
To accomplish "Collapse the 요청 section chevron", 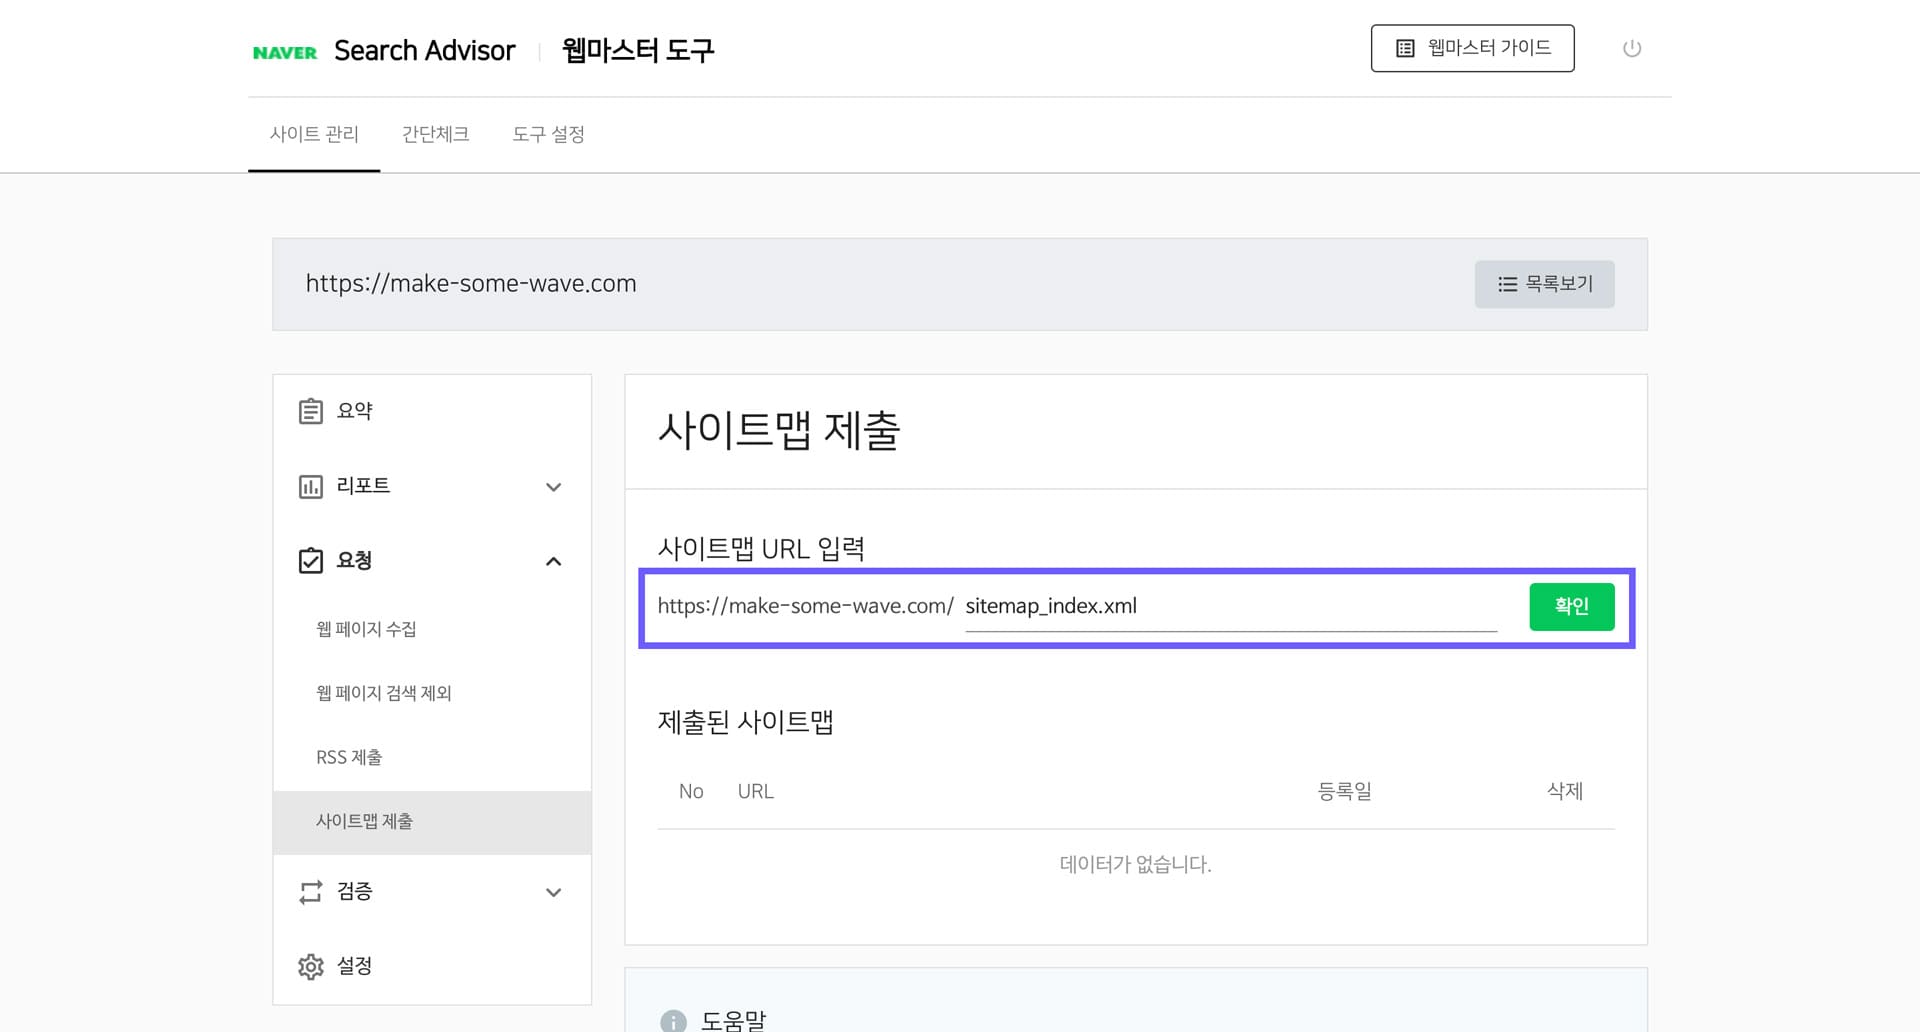I will click(553, 561).
